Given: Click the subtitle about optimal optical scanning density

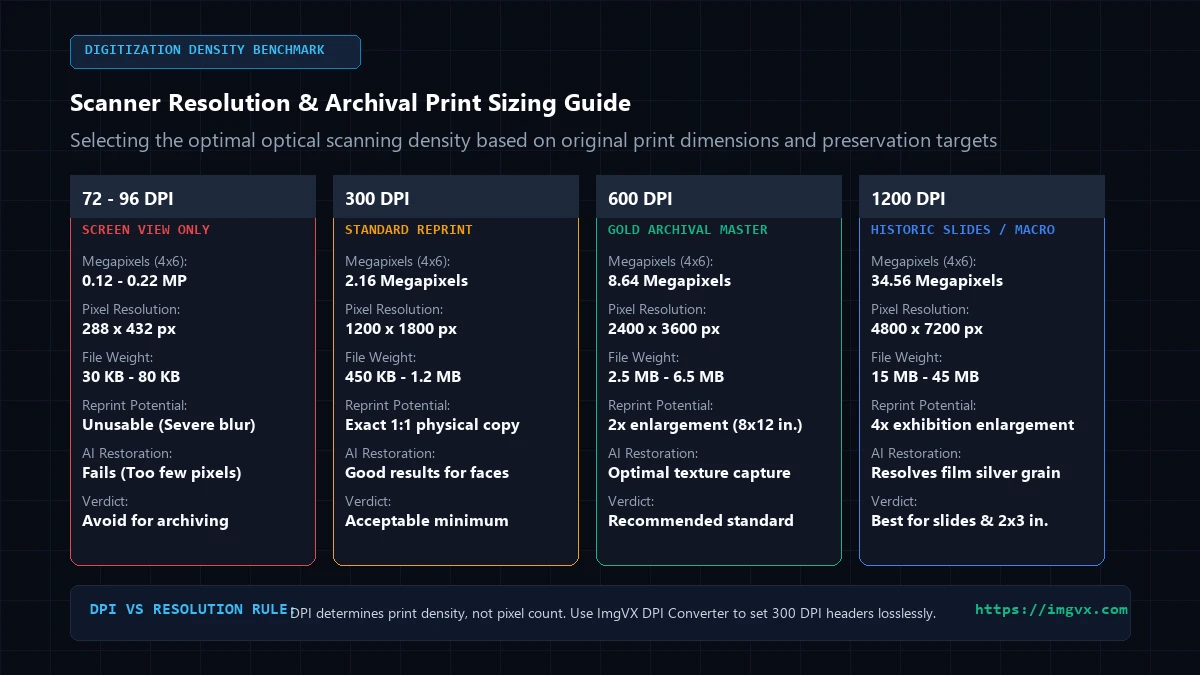Looking at the screenshot, I should 533,140.
